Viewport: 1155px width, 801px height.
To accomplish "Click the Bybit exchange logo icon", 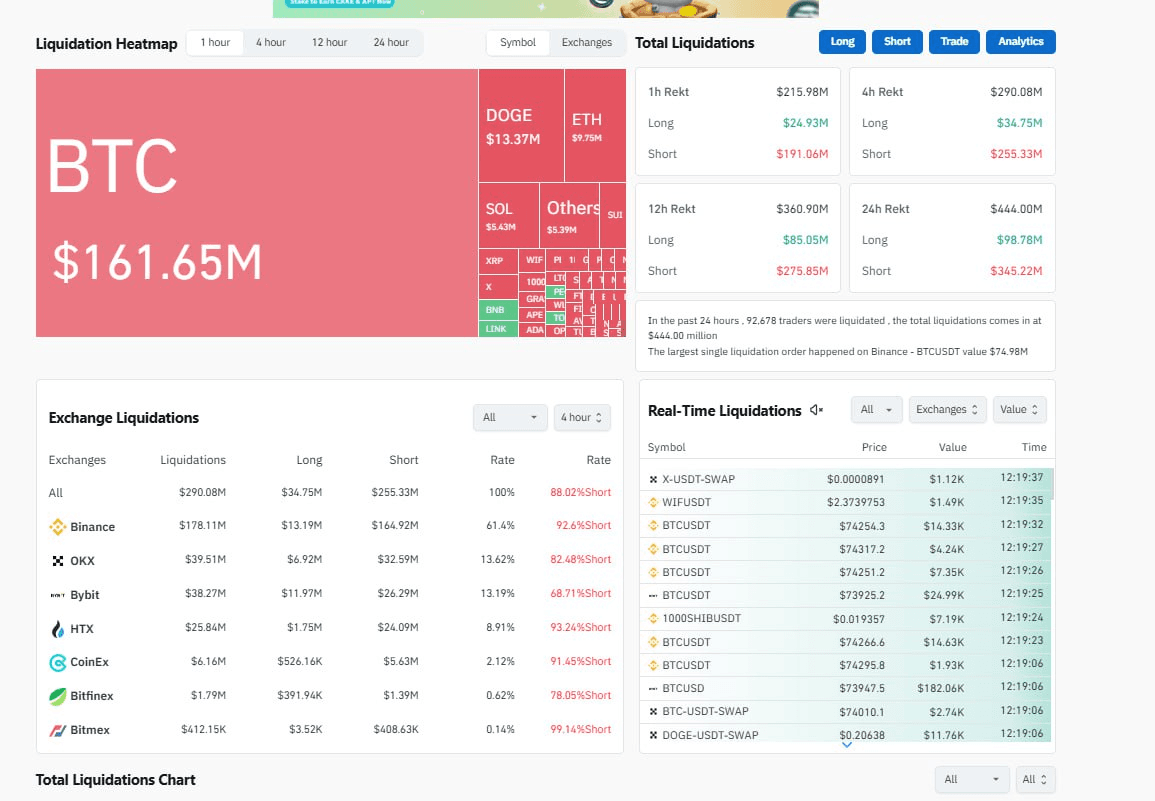I will click(58, 595).
